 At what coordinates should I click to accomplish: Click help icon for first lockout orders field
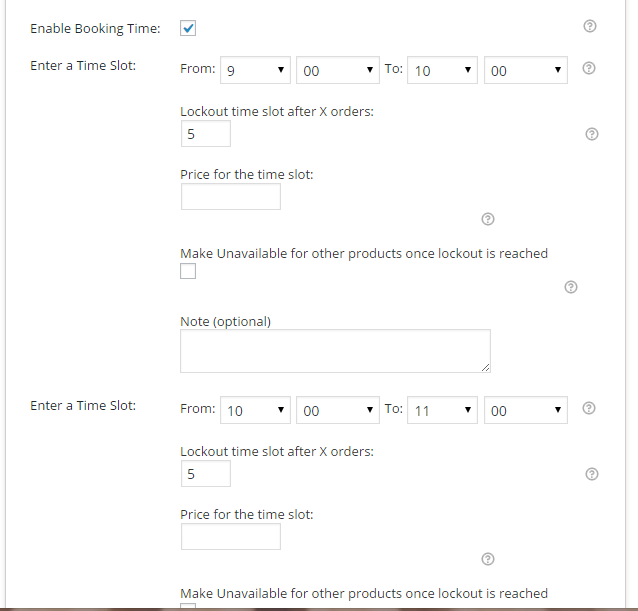pos(592,134)
